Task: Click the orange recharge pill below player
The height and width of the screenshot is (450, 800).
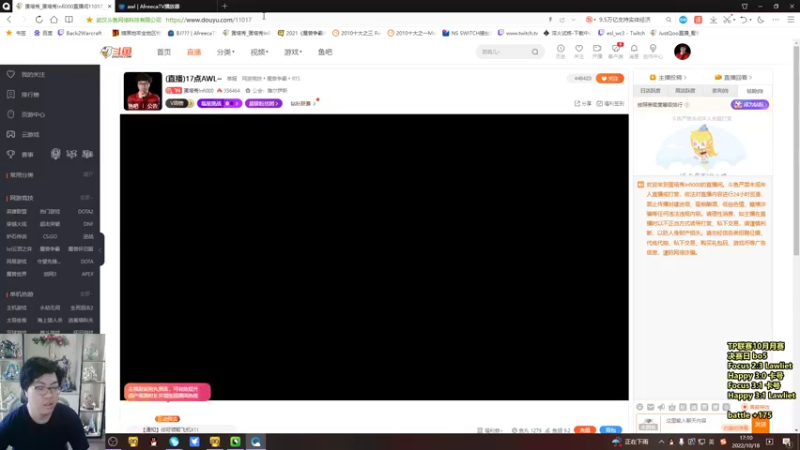Action: tap(585, 430)
